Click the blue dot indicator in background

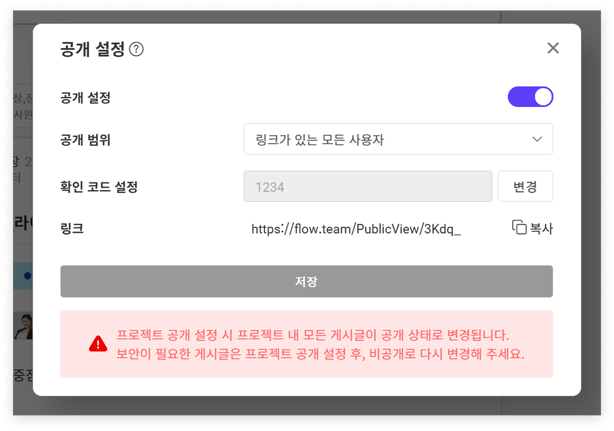click(x=27, y=275)
